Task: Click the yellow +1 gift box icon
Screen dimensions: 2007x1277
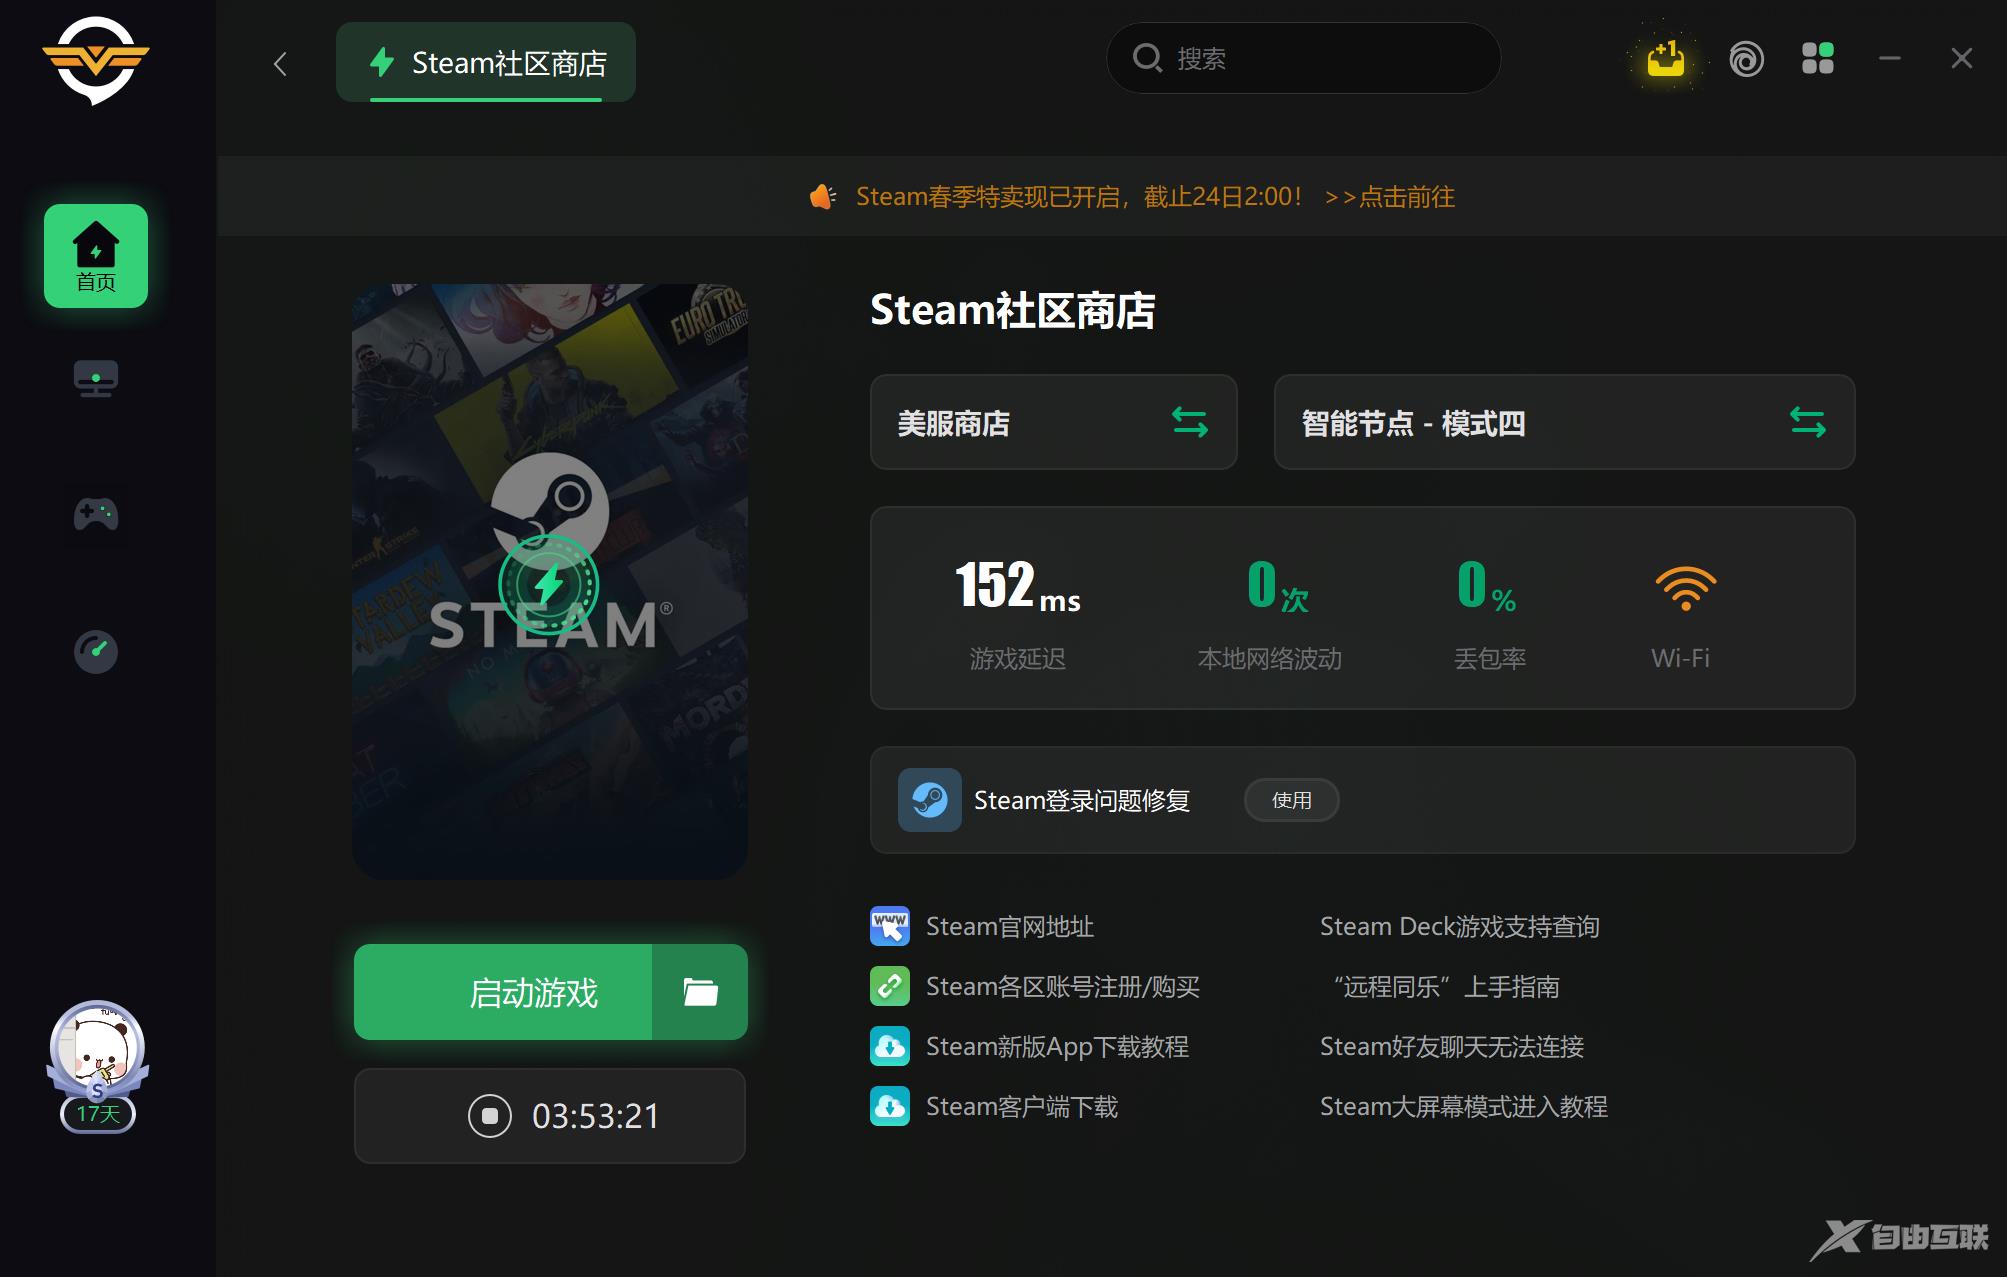Action: tap(1666, 59)
